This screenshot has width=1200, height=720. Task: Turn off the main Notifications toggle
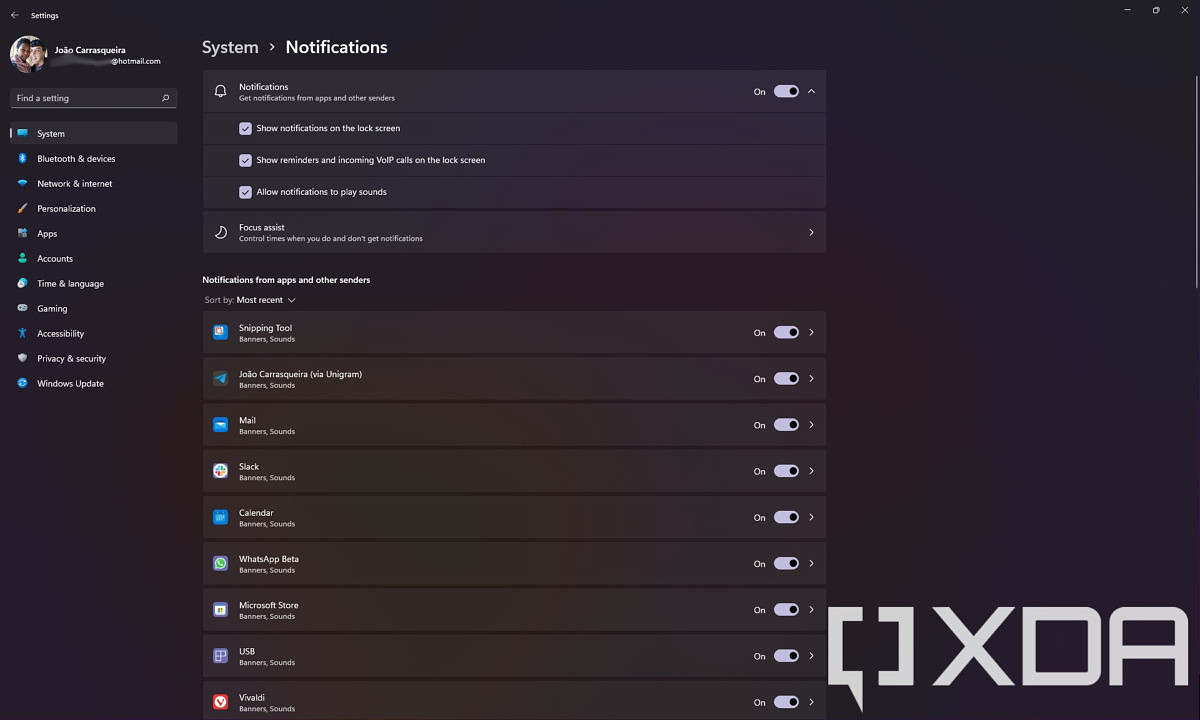point(786,91)
